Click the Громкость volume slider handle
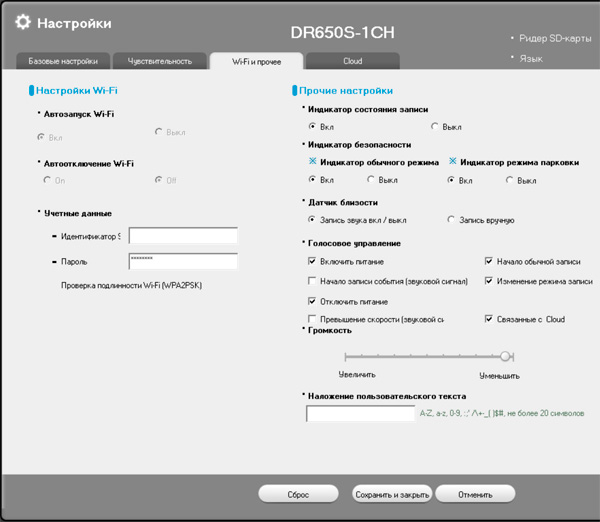The width and height of the screenshot is (600, 522). pos(506,356)
